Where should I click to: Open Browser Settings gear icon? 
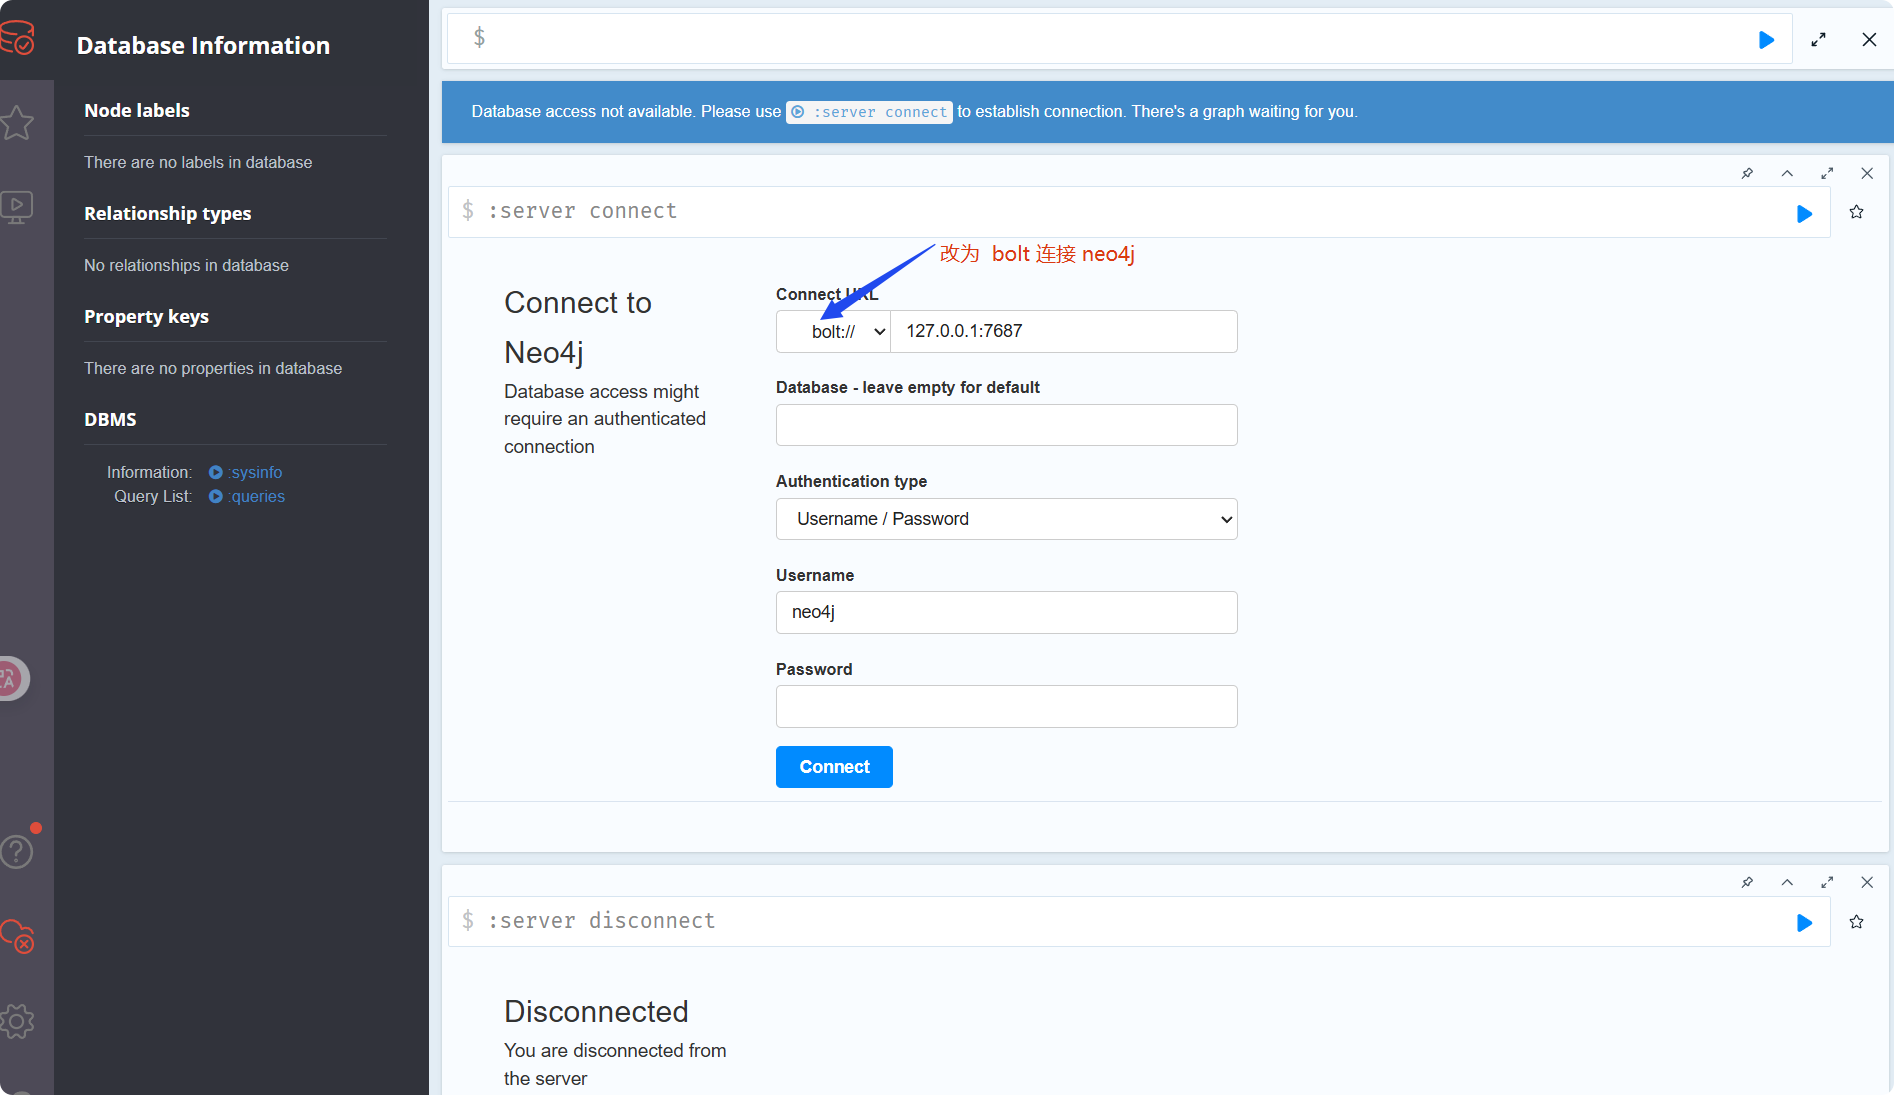pos(17,1021)
